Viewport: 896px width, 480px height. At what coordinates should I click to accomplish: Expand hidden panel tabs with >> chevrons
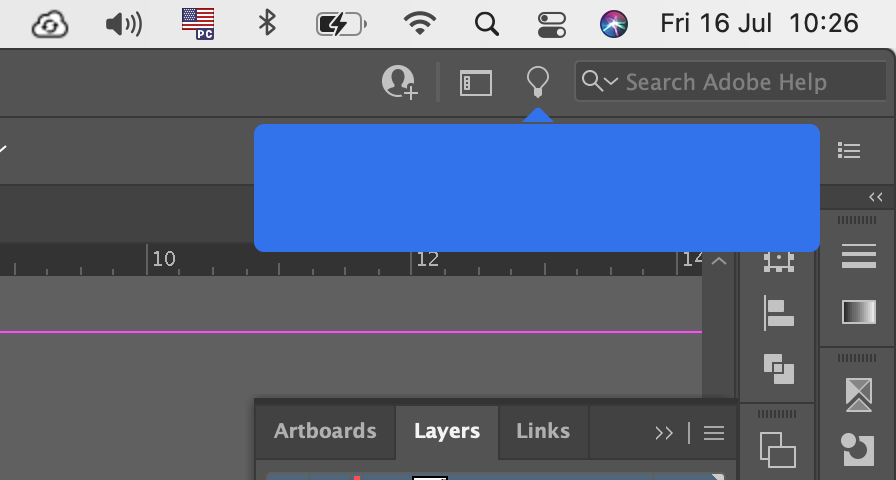click(x=664, y=433)
